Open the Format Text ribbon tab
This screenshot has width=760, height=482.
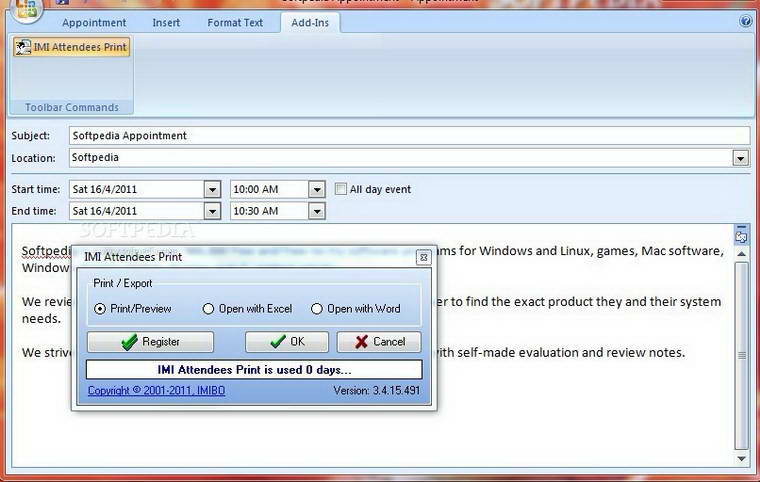[x=235, y=23]
